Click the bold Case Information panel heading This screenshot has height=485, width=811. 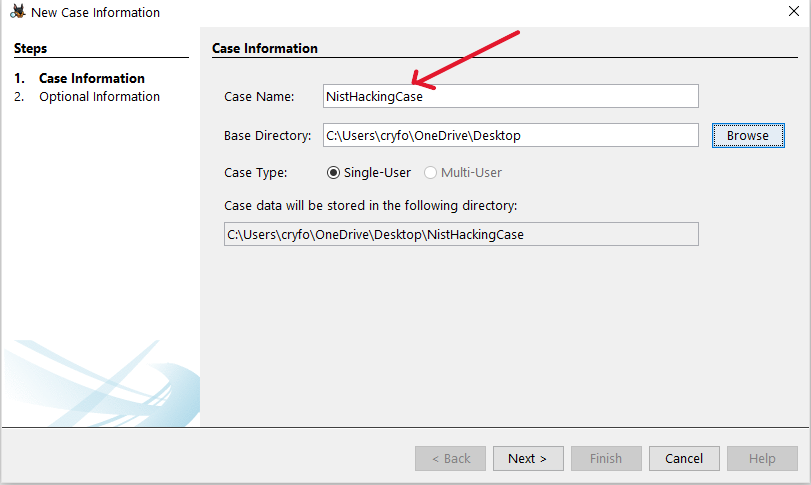click(x=265, y=48)
